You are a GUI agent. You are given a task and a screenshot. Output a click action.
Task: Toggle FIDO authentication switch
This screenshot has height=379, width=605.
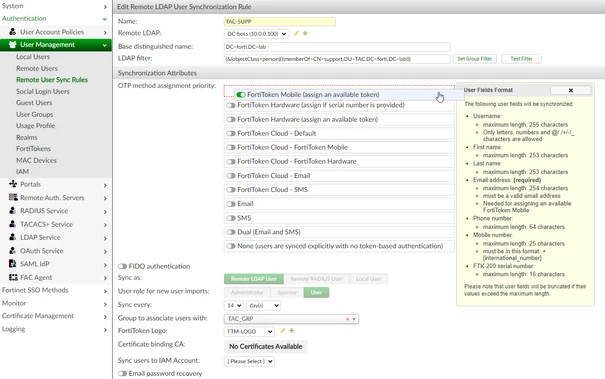[x=122, y=266]
